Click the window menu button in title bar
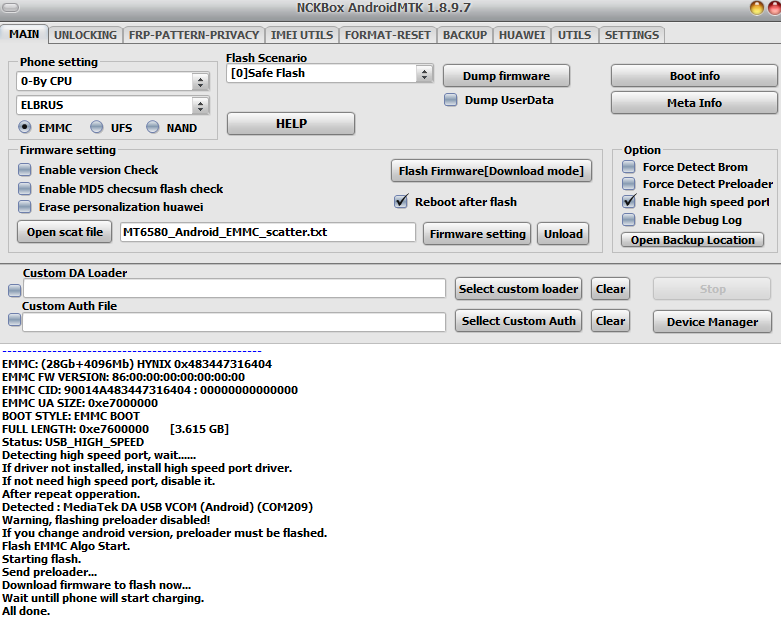This screenshot has height=640, width=781. pos(11,7)
